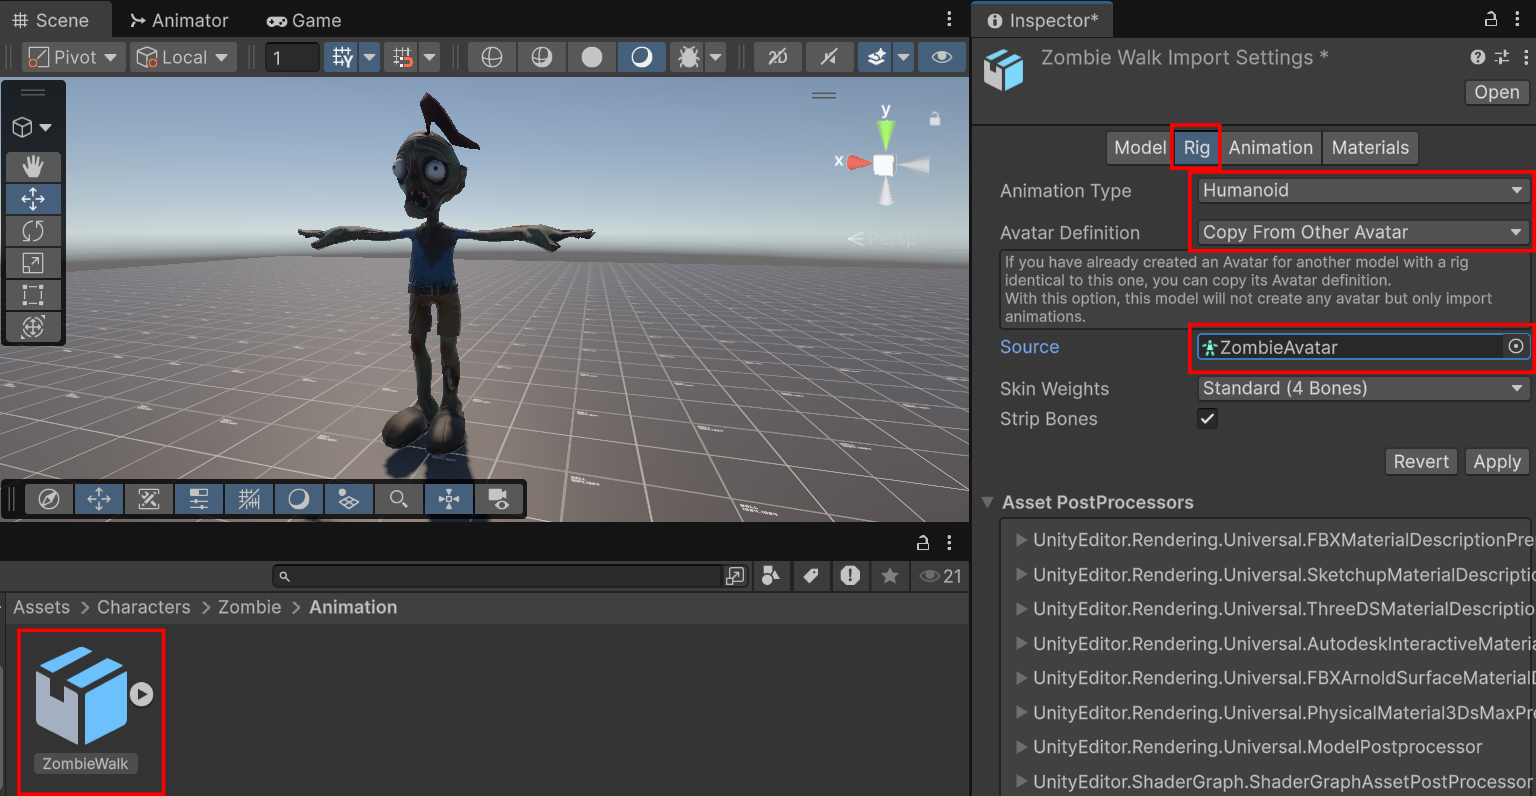
Task: Select the Rotate tool in scene toolbar
Action: pyautogui.click(x=33, y=231)
